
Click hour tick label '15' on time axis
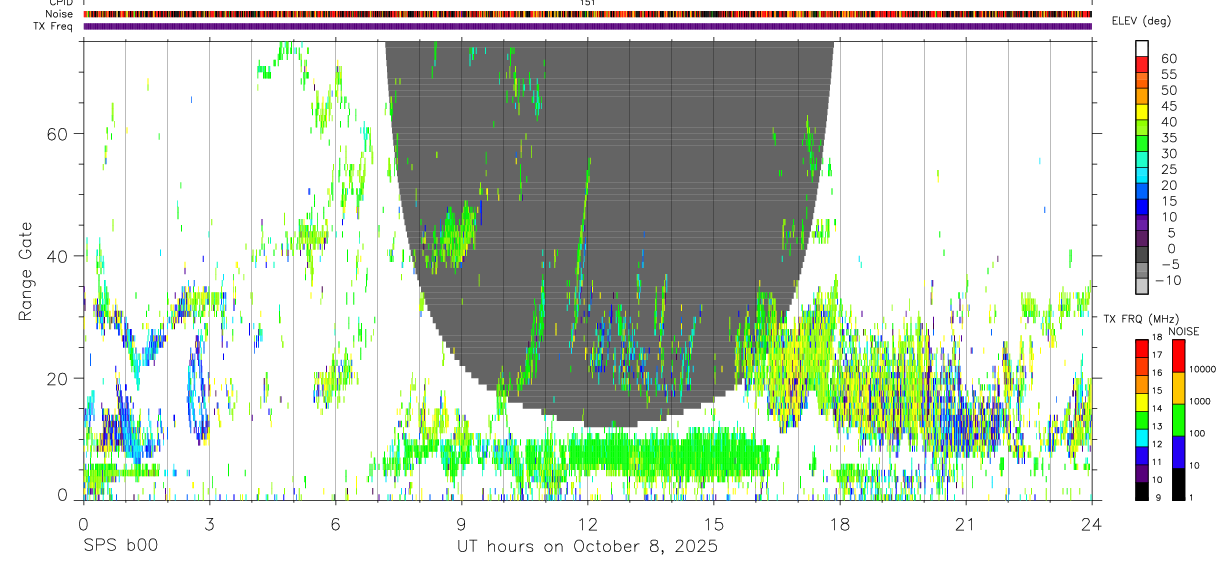pyautogui.click(x=714, y=523)
